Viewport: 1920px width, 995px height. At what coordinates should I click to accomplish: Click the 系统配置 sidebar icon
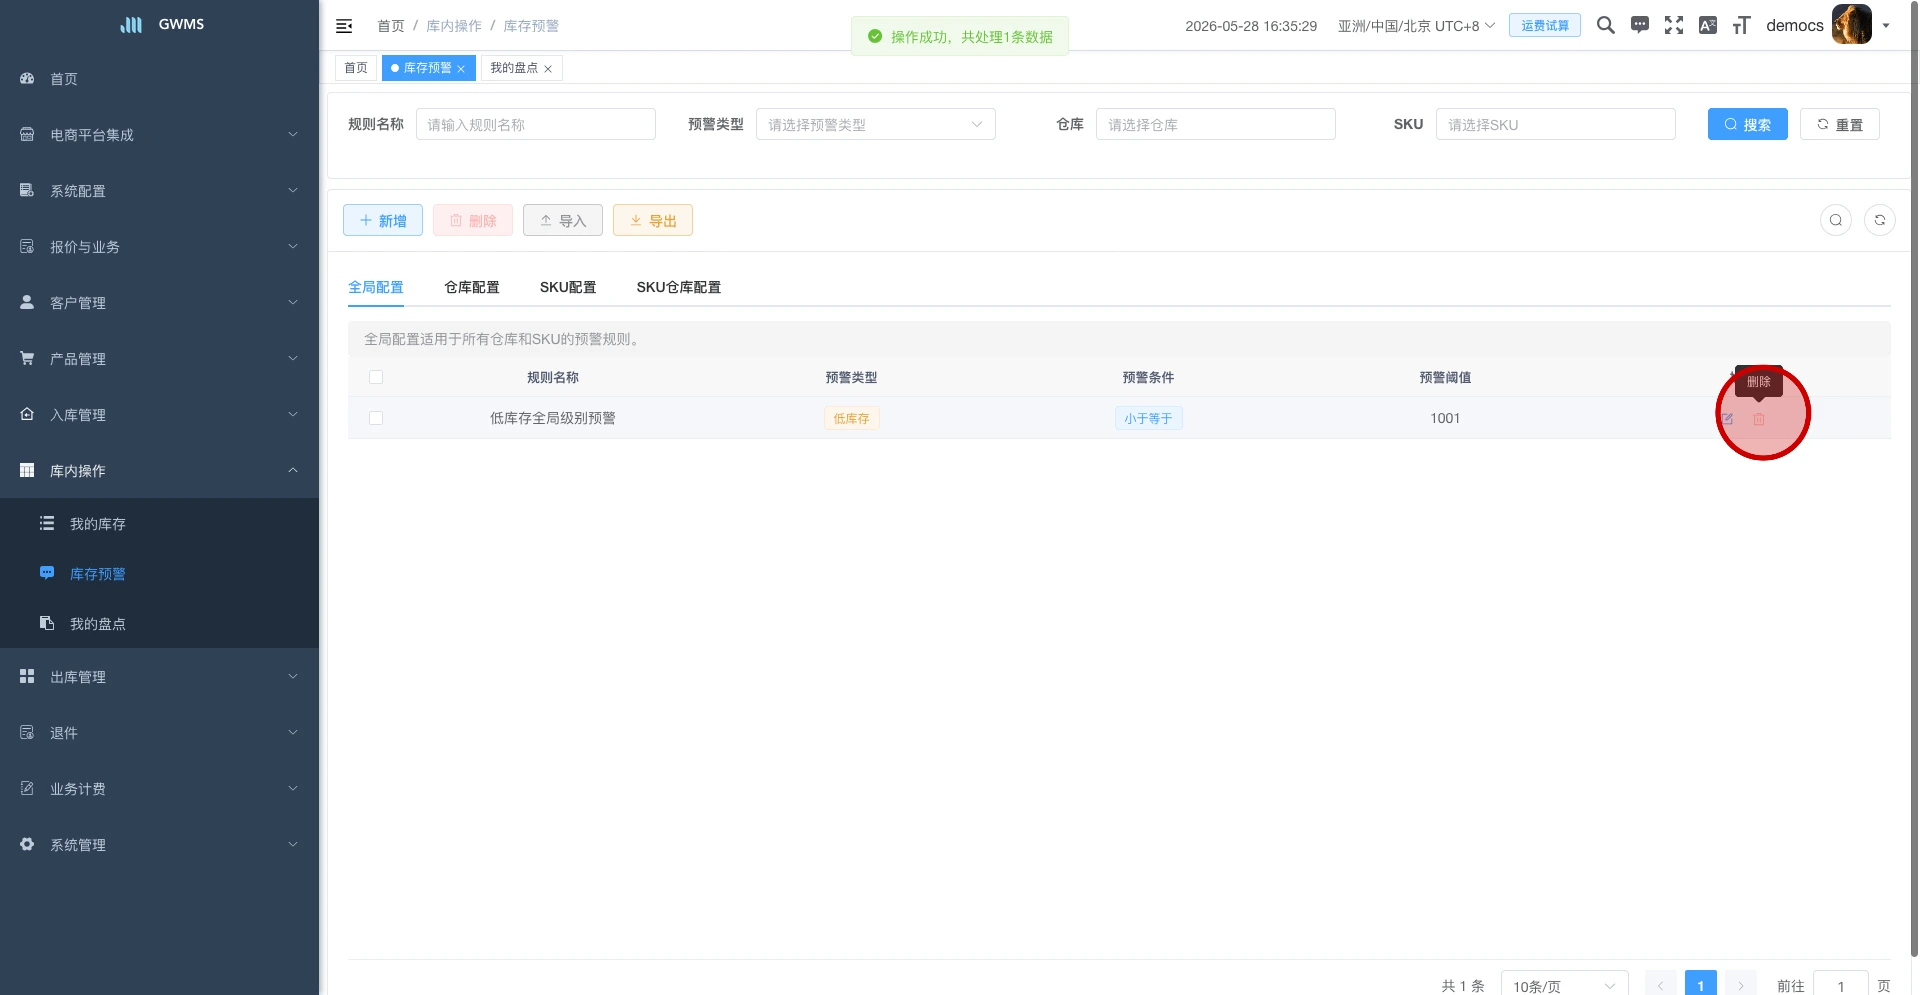tap(27, 190)
